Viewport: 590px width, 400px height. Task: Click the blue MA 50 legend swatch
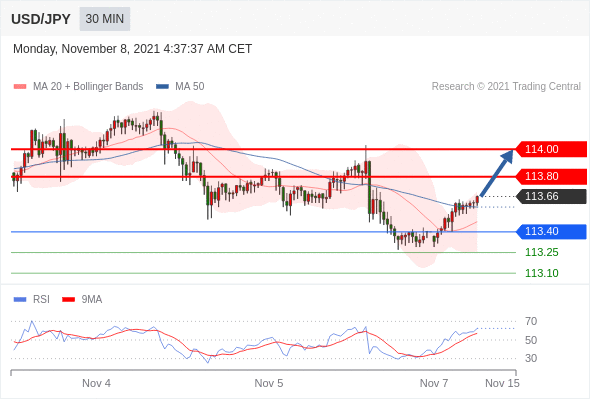click(162, 87)
